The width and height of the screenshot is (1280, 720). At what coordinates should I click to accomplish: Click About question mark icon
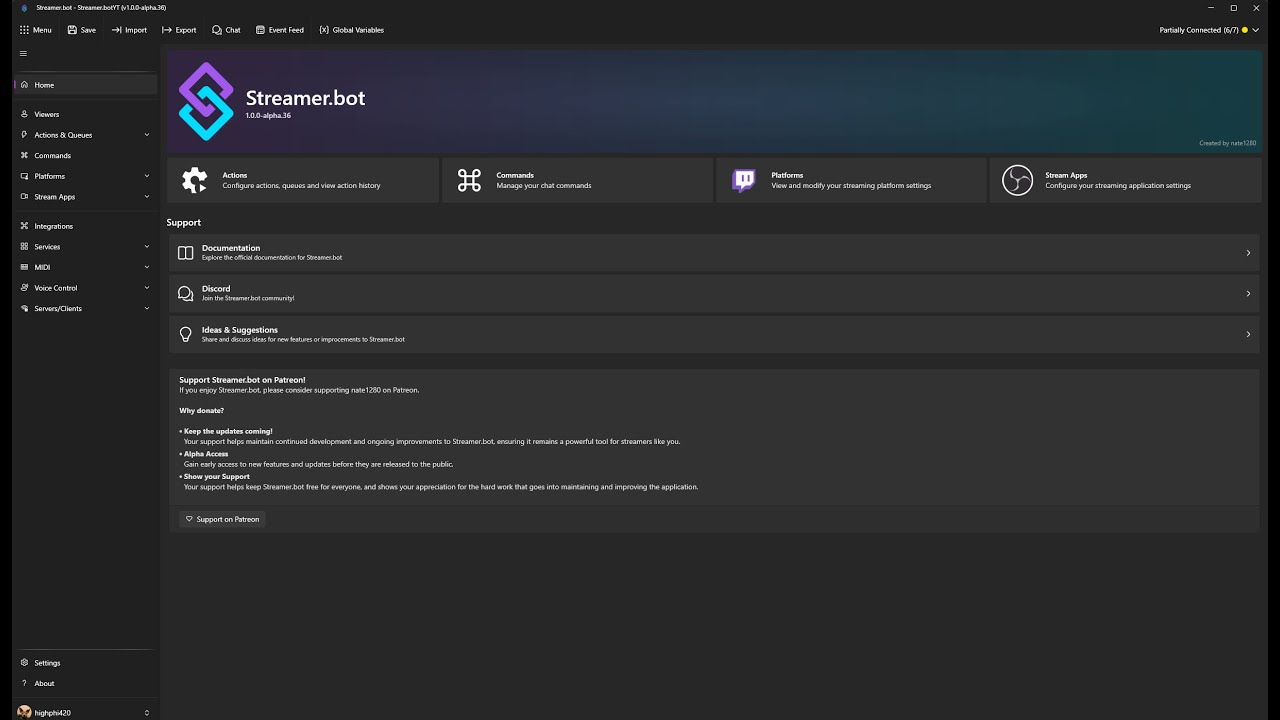click(24, 683)
